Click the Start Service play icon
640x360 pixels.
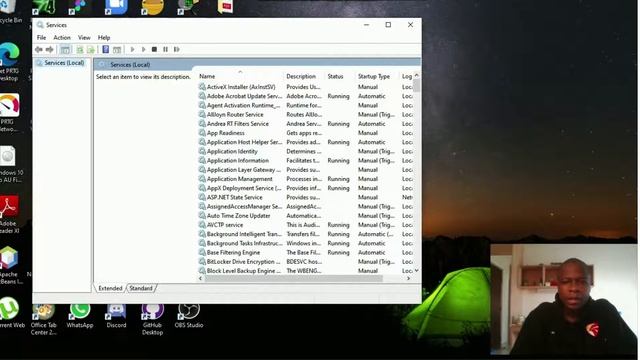pyautogui.click(x=132, y=49)
